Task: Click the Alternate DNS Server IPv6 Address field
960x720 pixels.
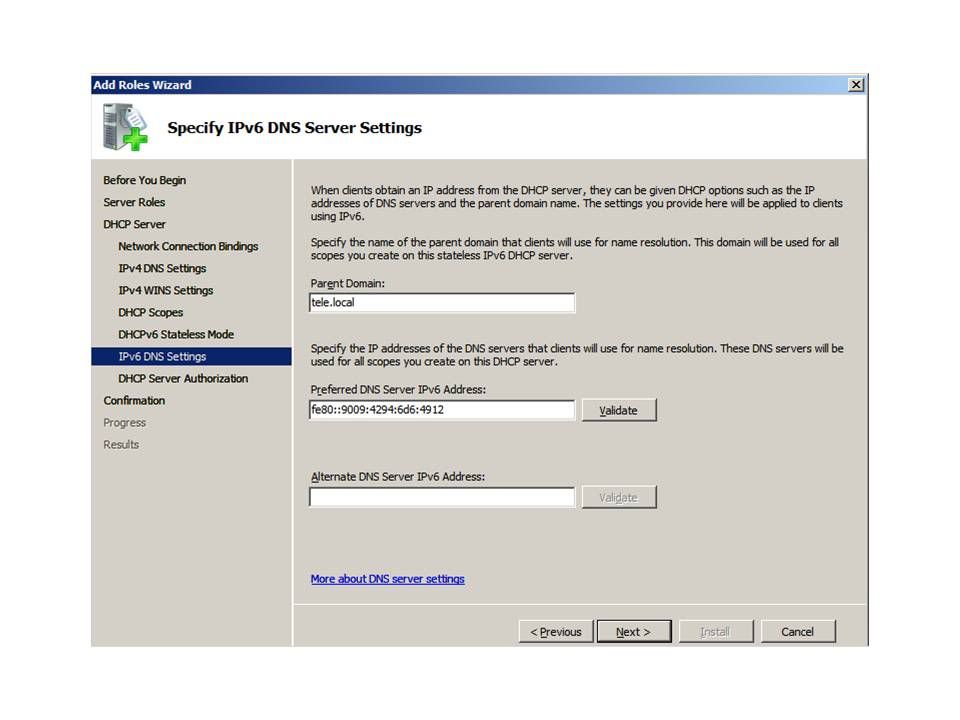Action: click(x=442, y=497)
